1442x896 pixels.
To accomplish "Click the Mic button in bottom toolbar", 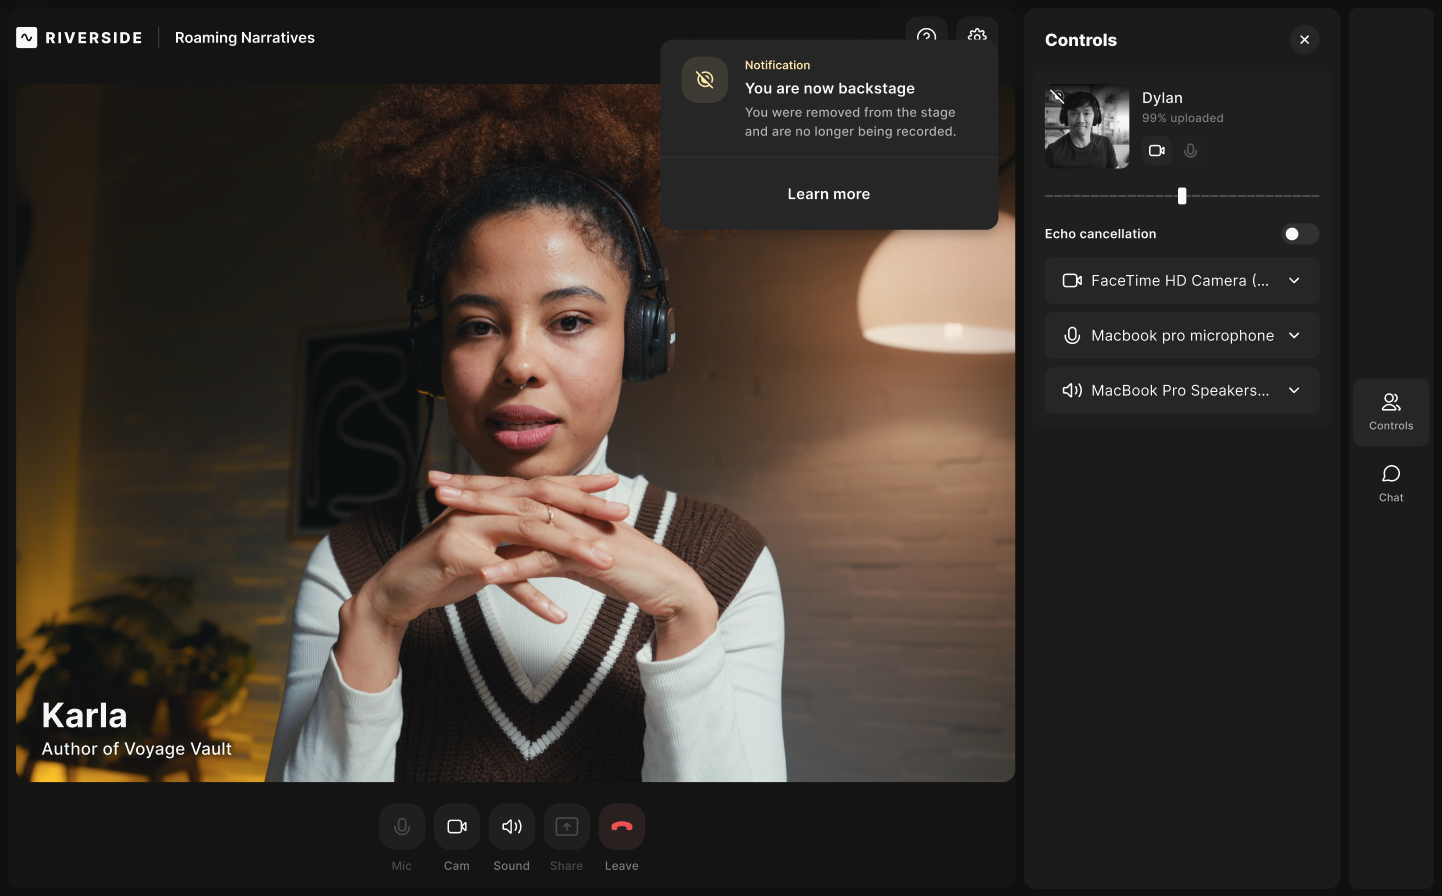I will (x=402, y=827).
